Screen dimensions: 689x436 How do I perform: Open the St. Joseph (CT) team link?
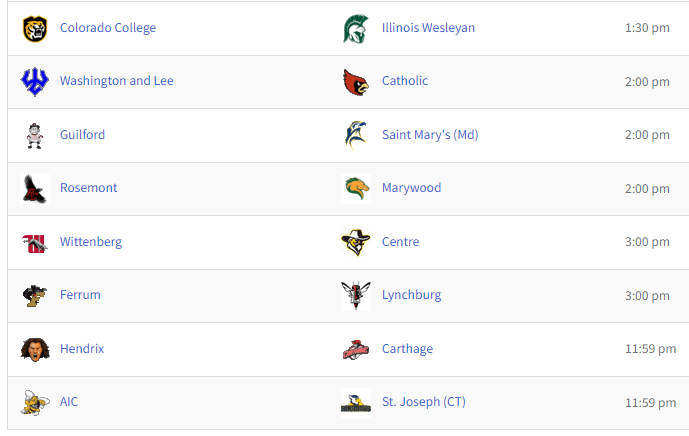424,402
